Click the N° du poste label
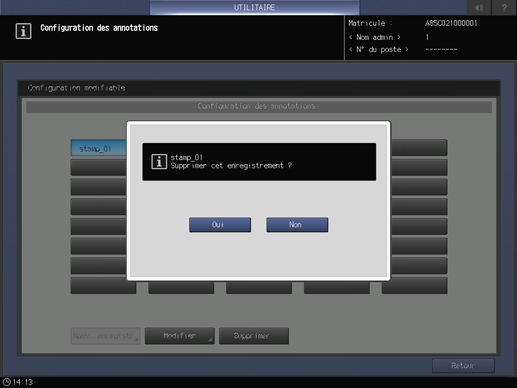The height and width of the screenshot is (388, 517). click(378, 49)
